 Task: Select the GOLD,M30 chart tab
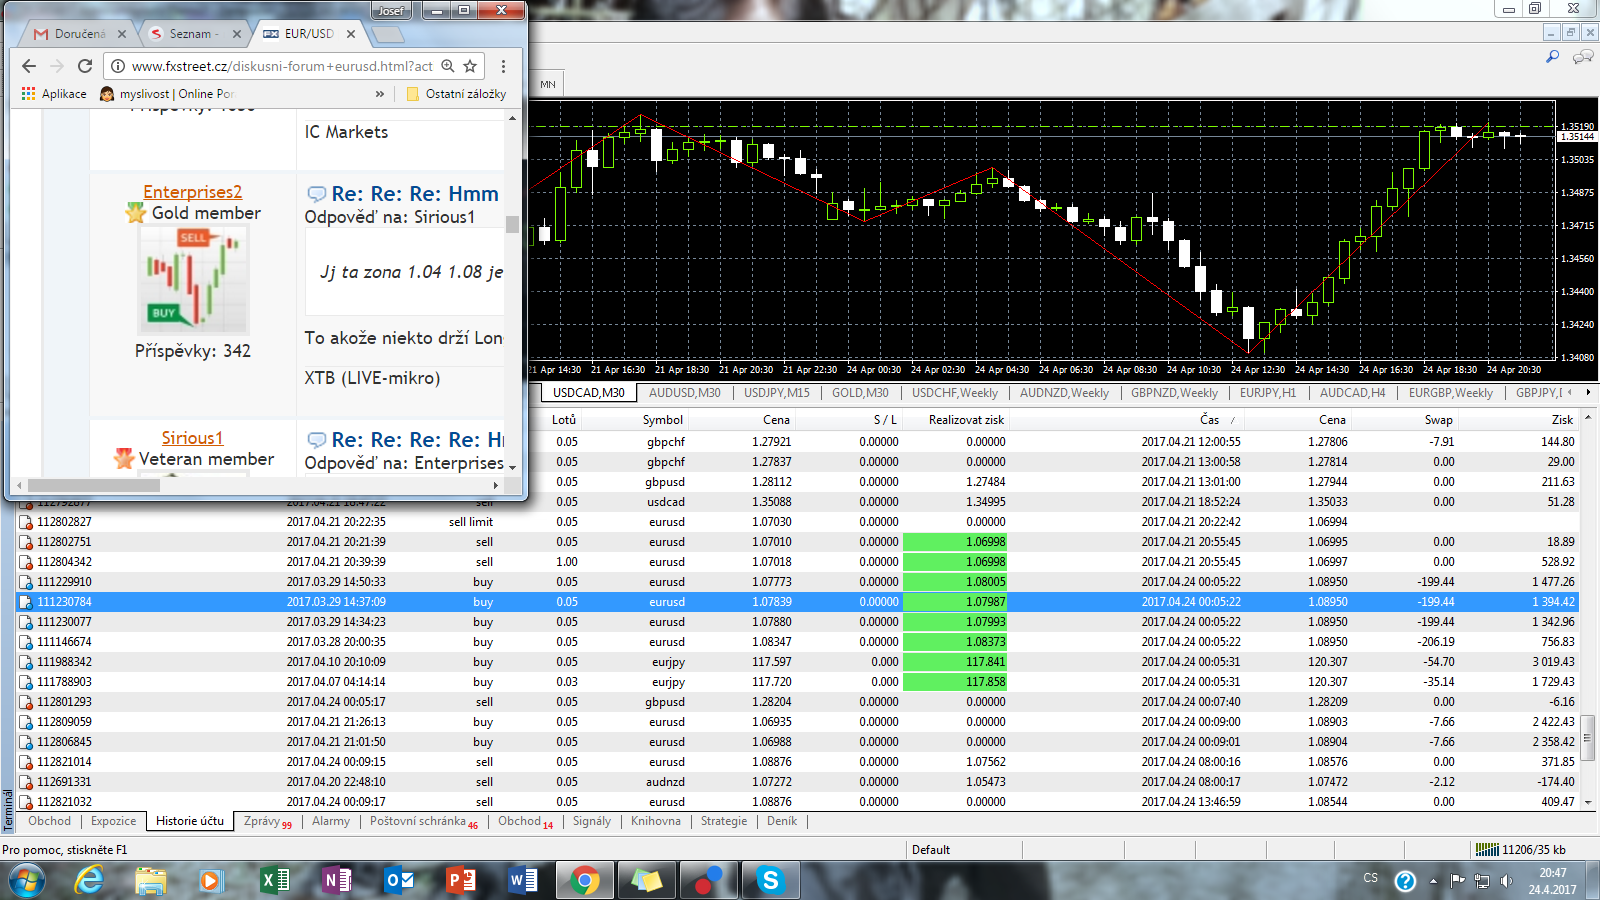pyautogui.click(x=860, y=393)
